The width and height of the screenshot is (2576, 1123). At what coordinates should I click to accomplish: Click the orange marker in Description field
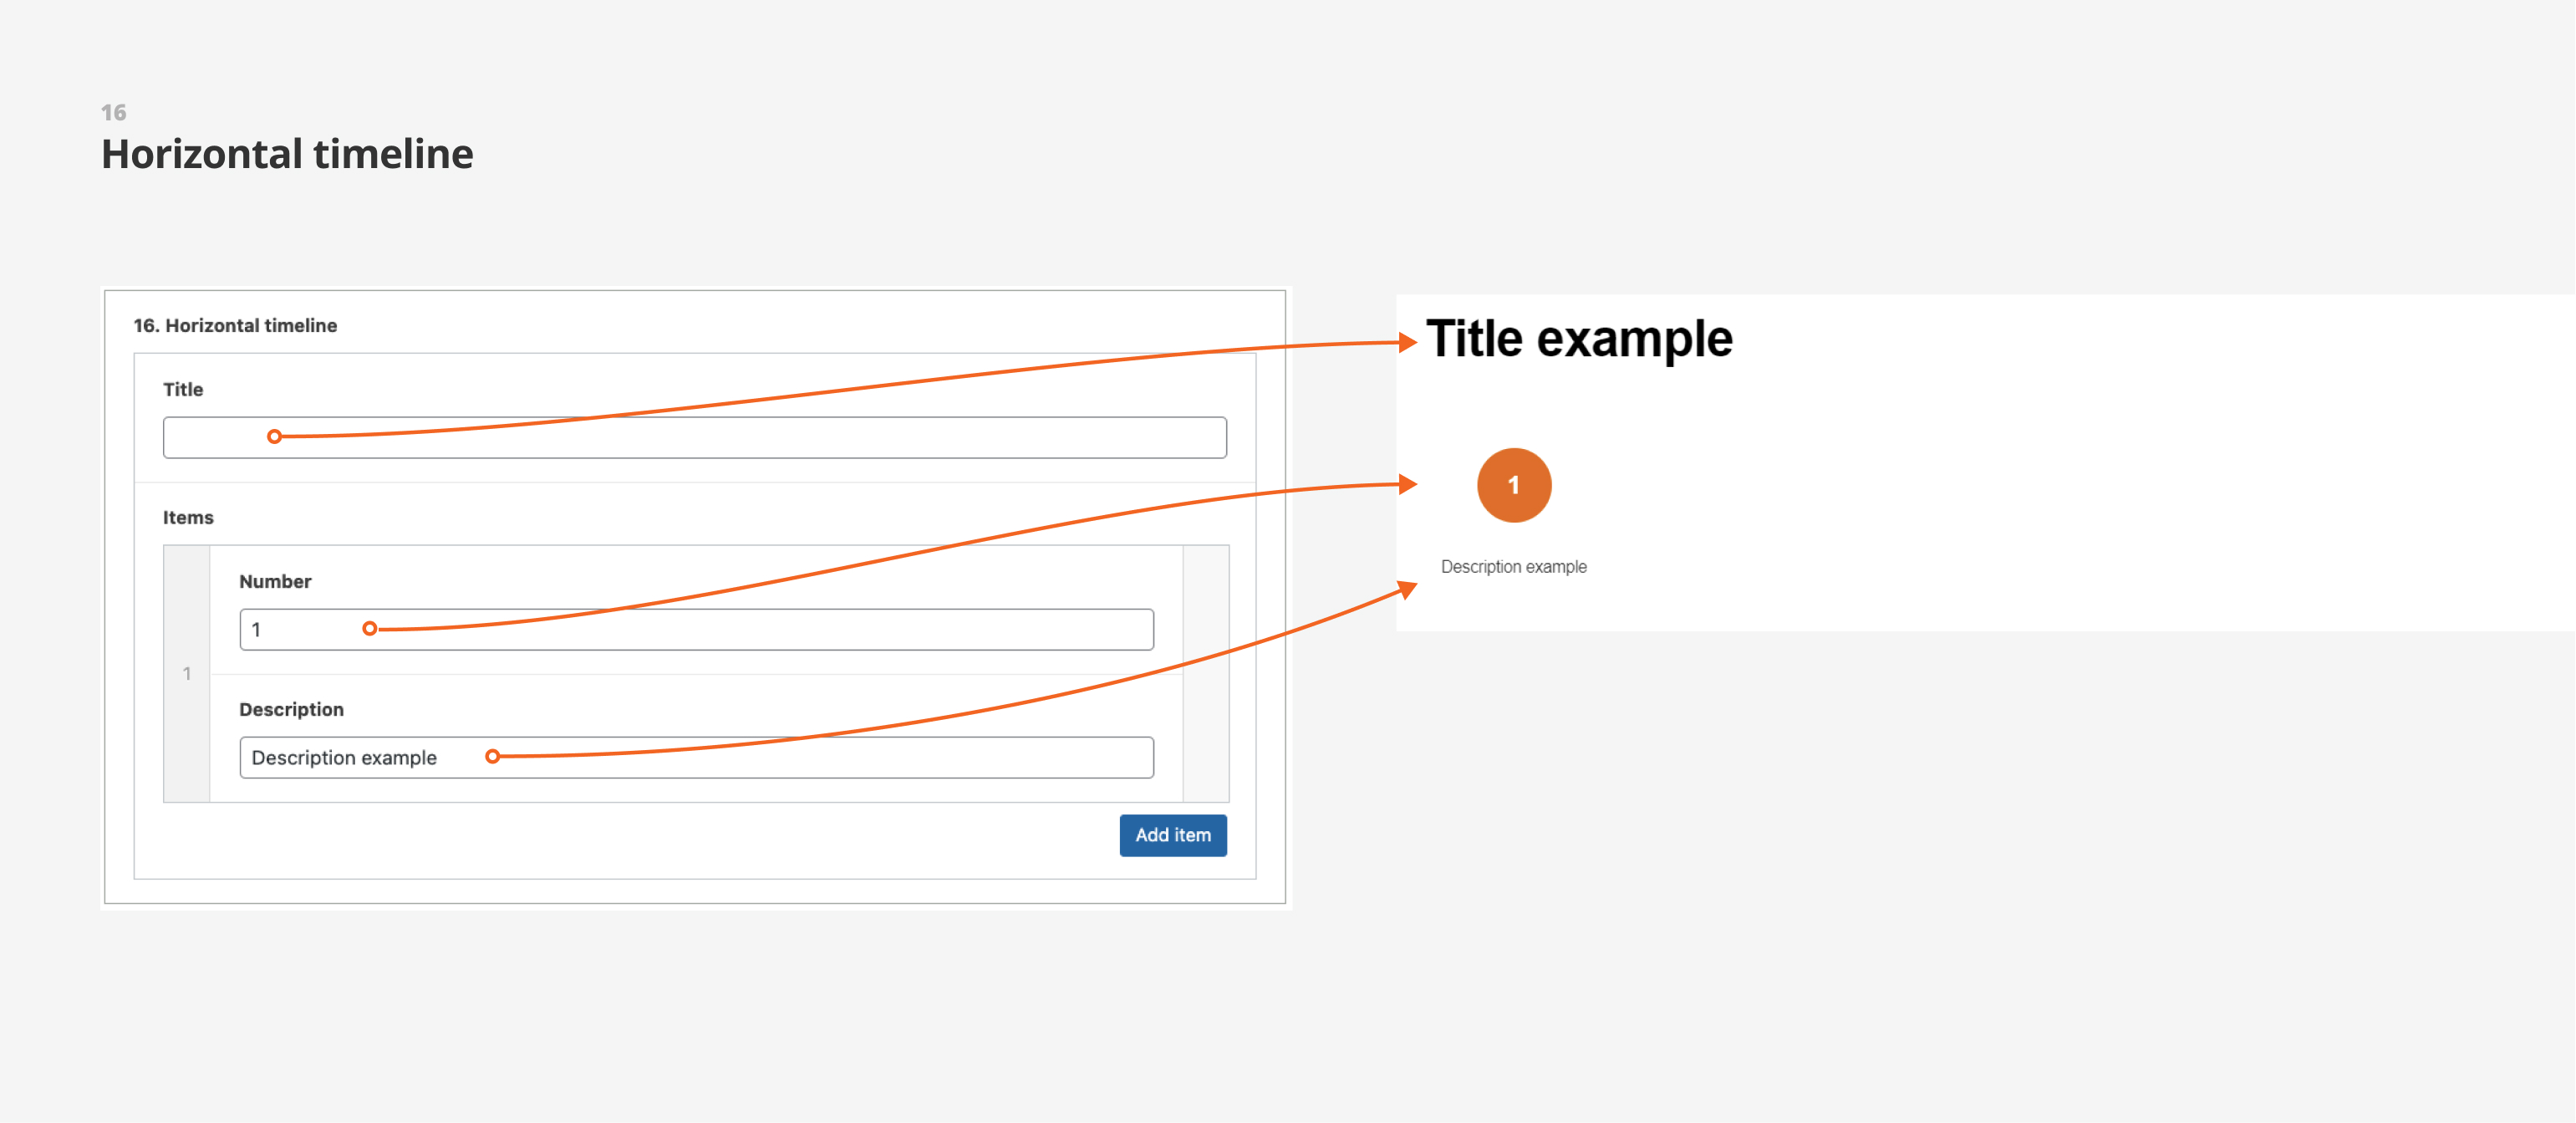point(492,756)
